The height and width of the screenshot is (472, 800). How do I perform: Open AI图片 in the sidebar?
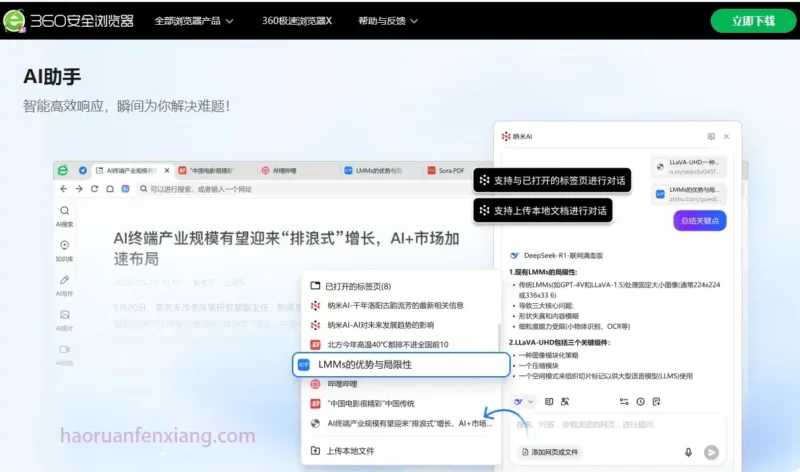coord(64,320)
